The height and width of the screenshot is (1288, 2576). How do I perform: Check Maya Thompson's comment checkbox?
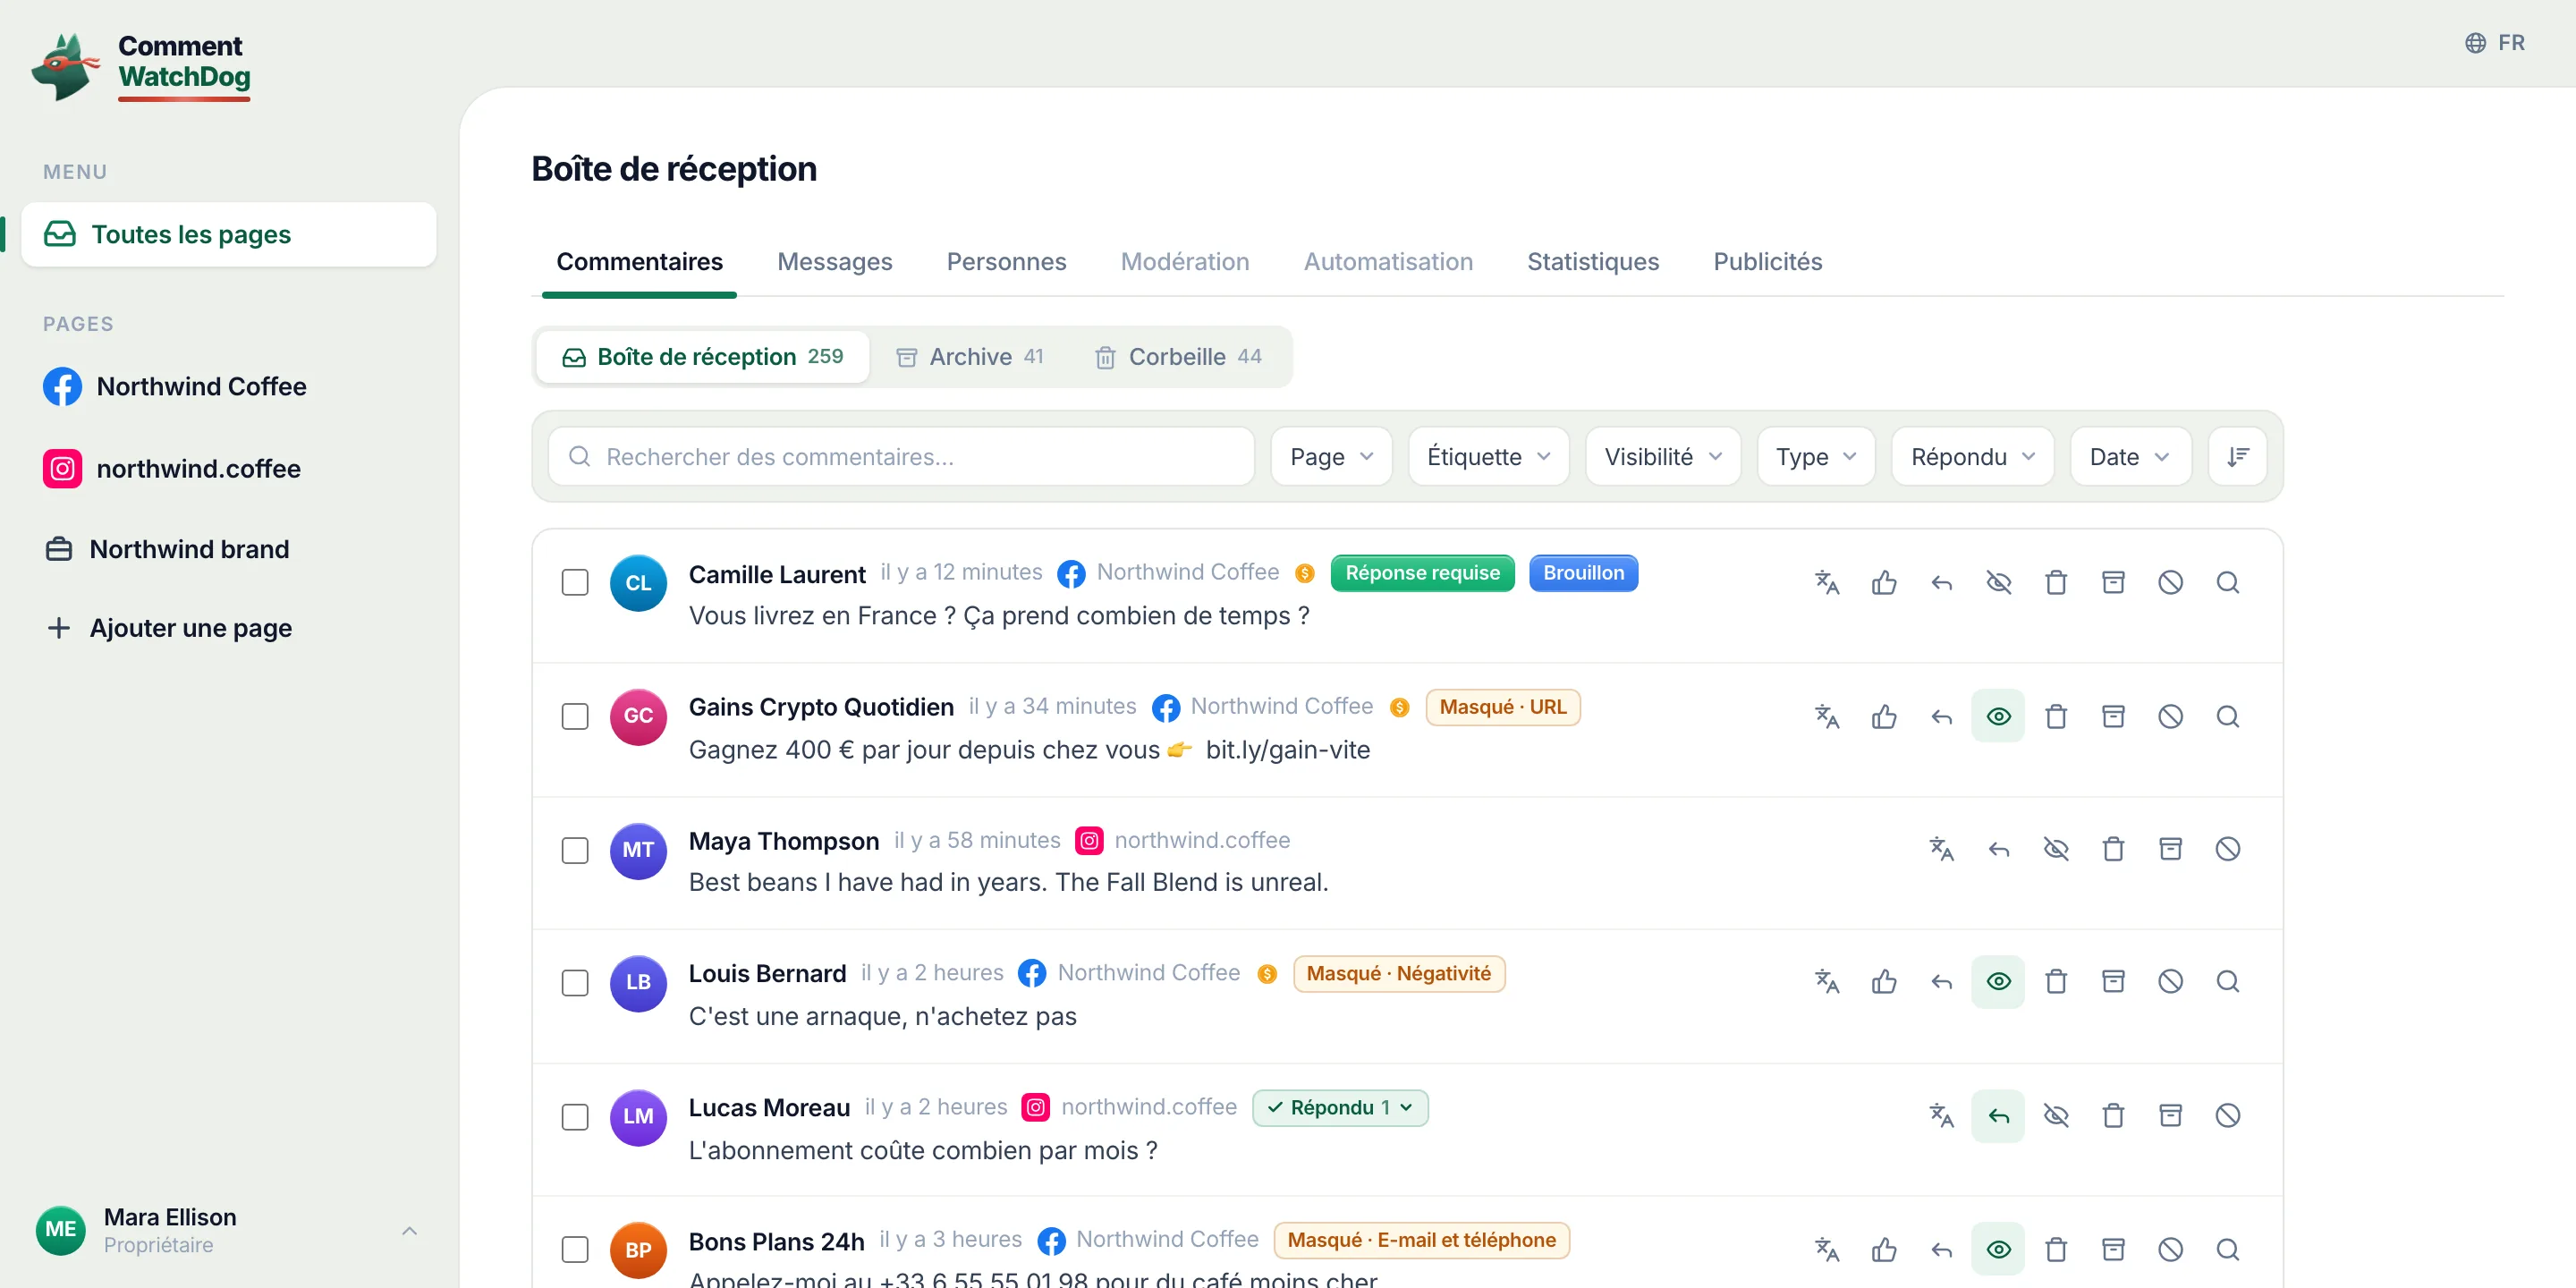click(575, 850)
